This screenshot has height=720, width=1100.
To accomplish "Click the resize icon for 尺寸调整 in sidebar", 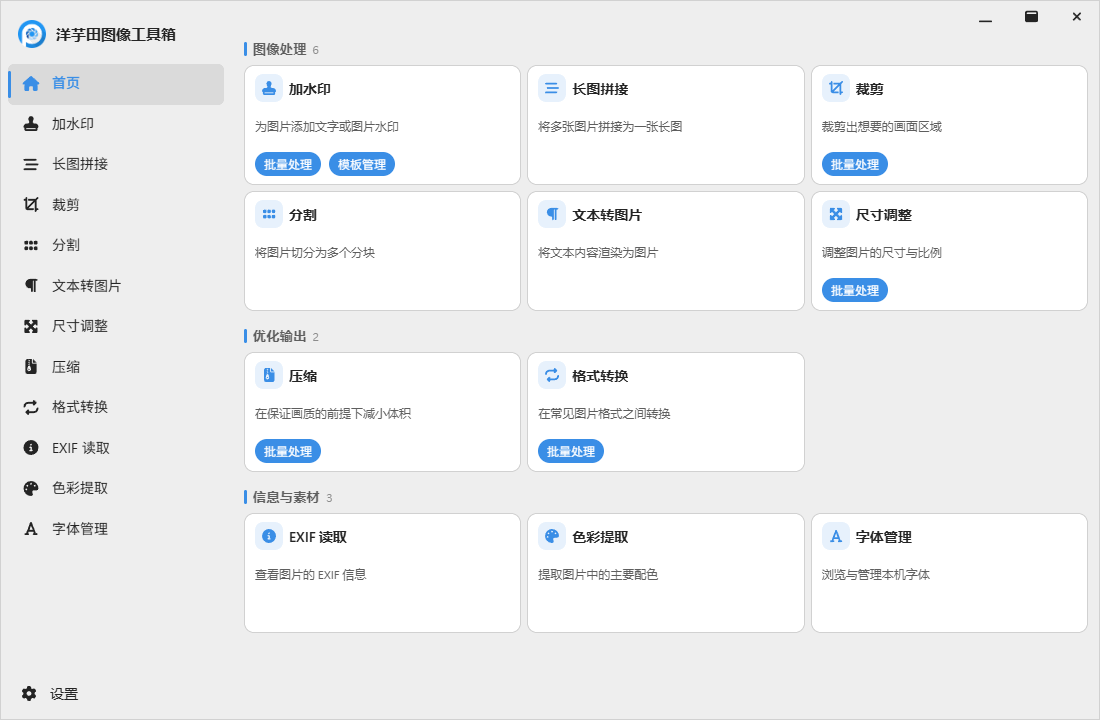I will [31, 326].
